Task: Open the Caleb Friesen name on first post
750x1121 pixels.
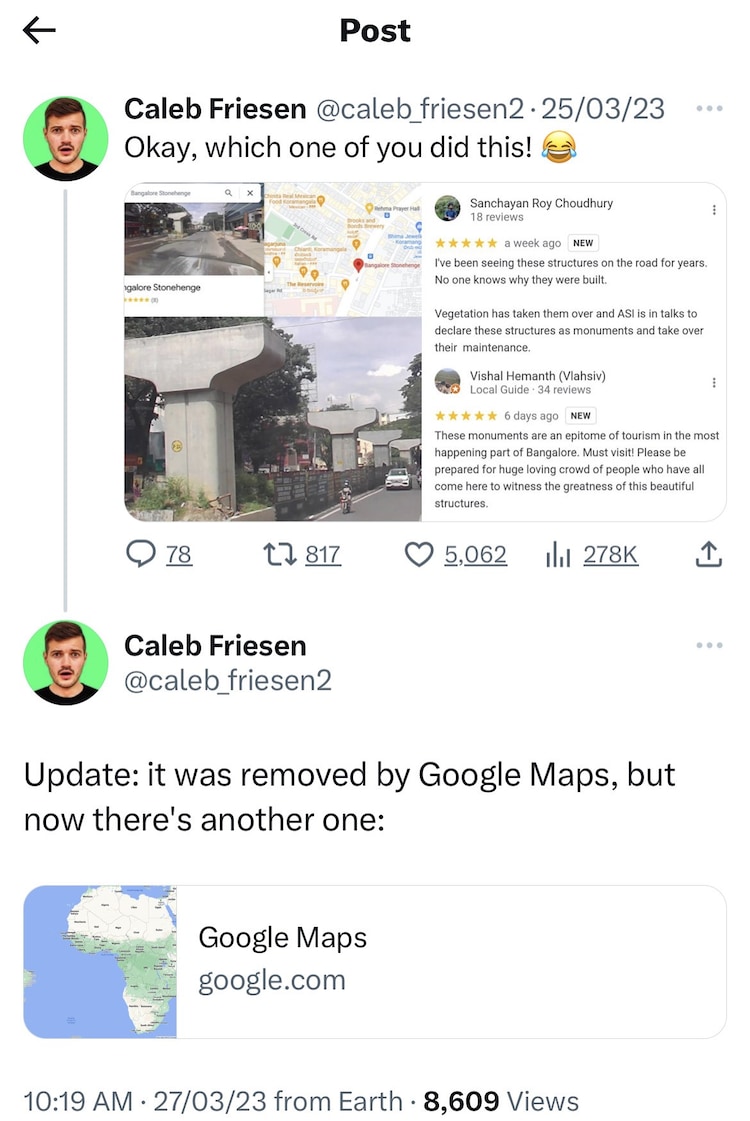Action: pos(215,109)
